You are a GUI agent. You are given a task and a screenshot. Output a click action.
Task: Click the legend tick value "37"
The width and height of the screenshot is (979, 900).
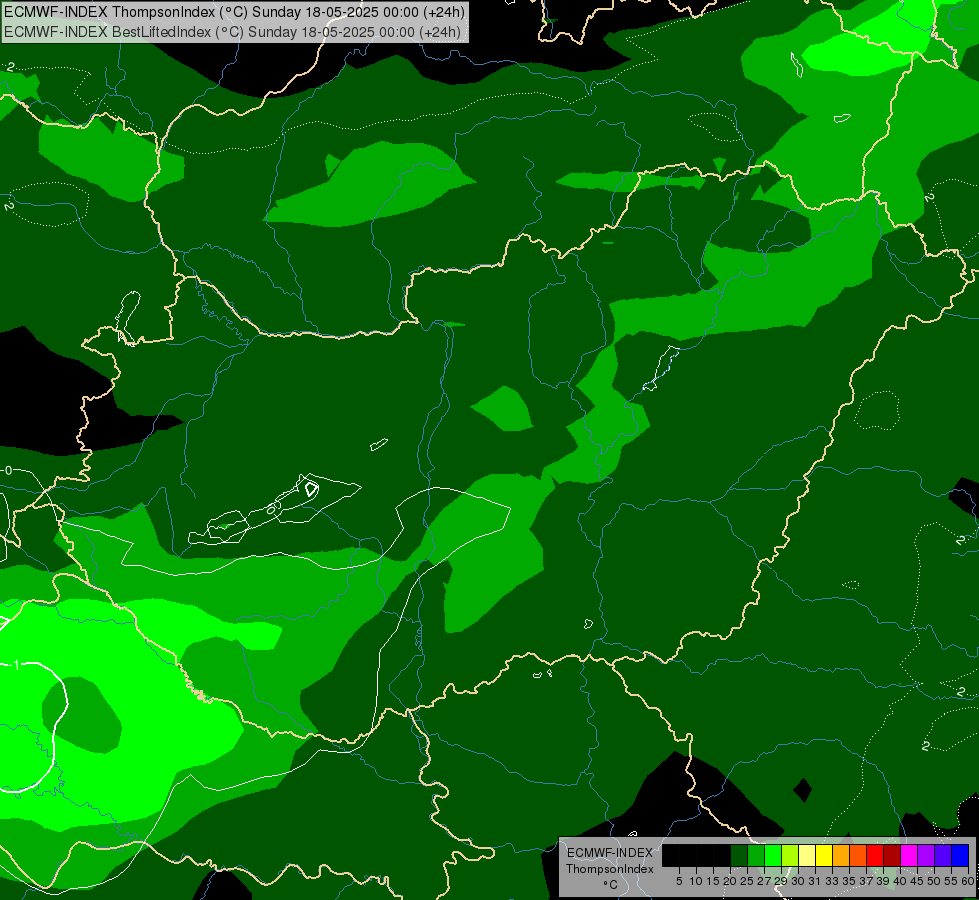point(867,881)
